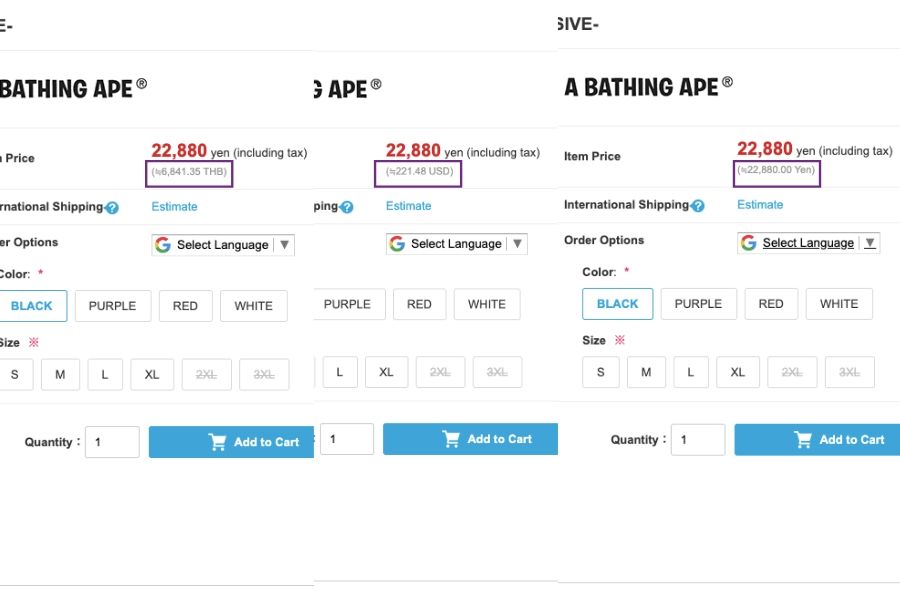This screenshot has width=900, height=600.
Task: Choose size M in THB panel
Action: click(60, 375)
